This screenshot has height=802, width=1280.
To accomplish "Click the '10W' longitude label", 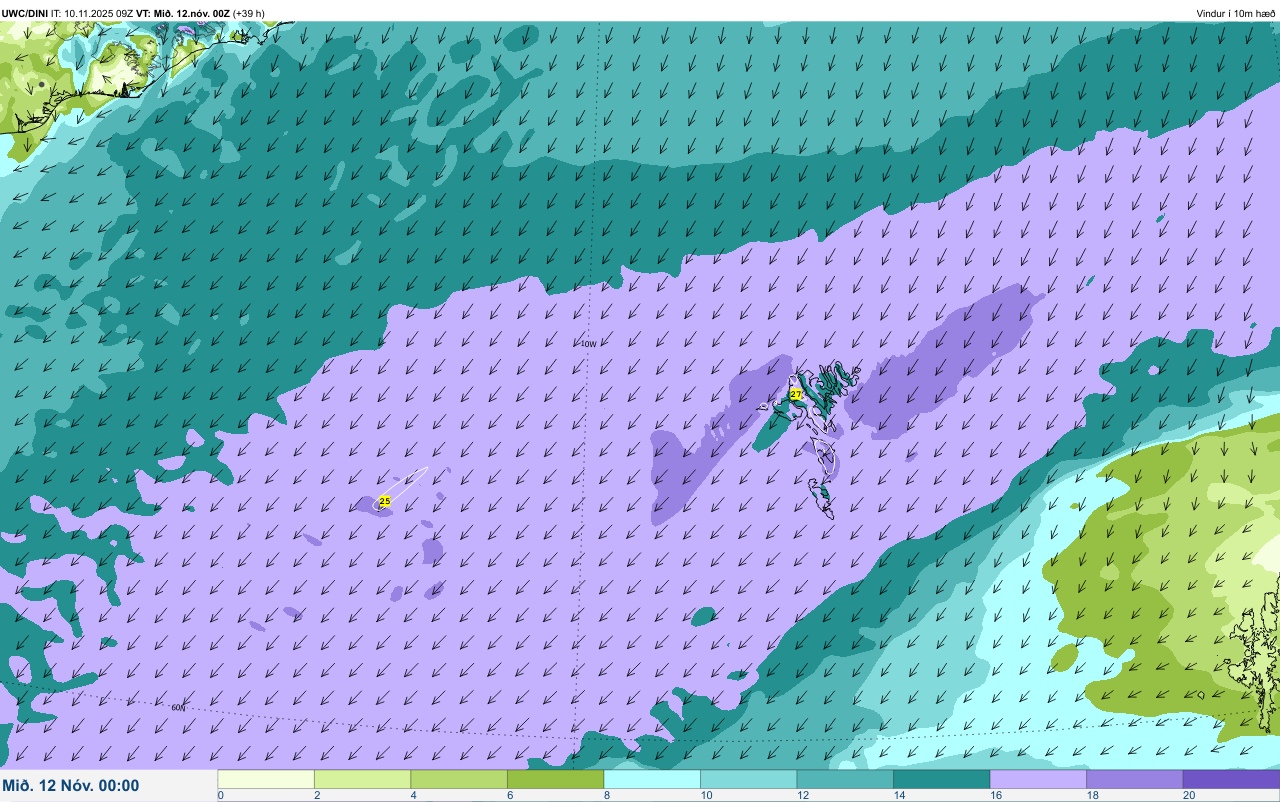I will (589, 344).
